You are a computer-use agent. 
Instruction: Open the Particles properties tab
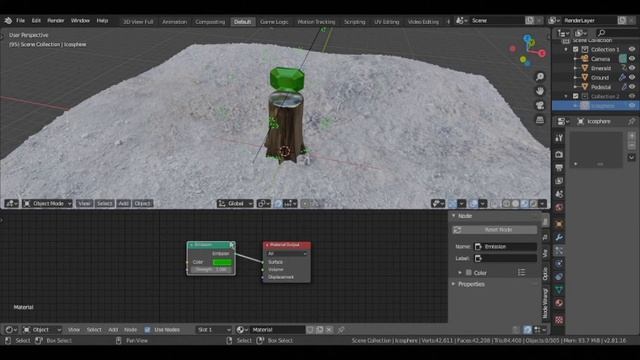tap(559, 250)
